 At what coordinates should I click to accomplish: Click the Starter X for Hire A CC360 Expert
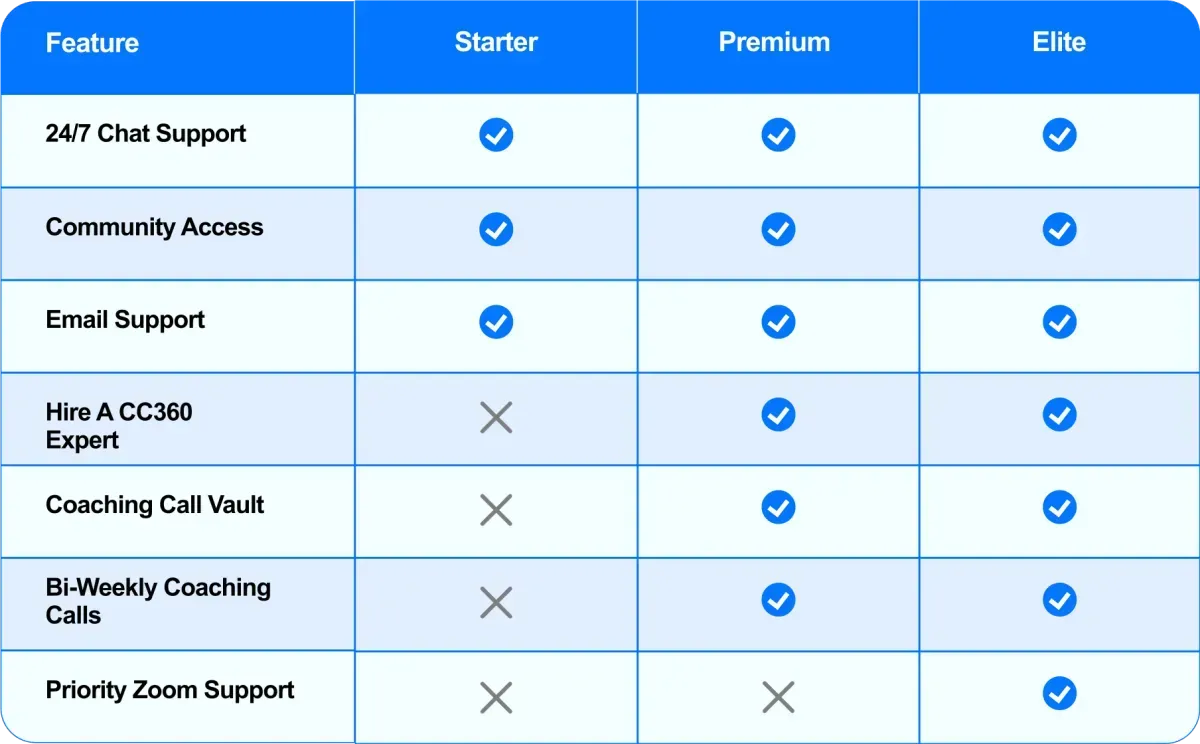[x=496, y=416]
